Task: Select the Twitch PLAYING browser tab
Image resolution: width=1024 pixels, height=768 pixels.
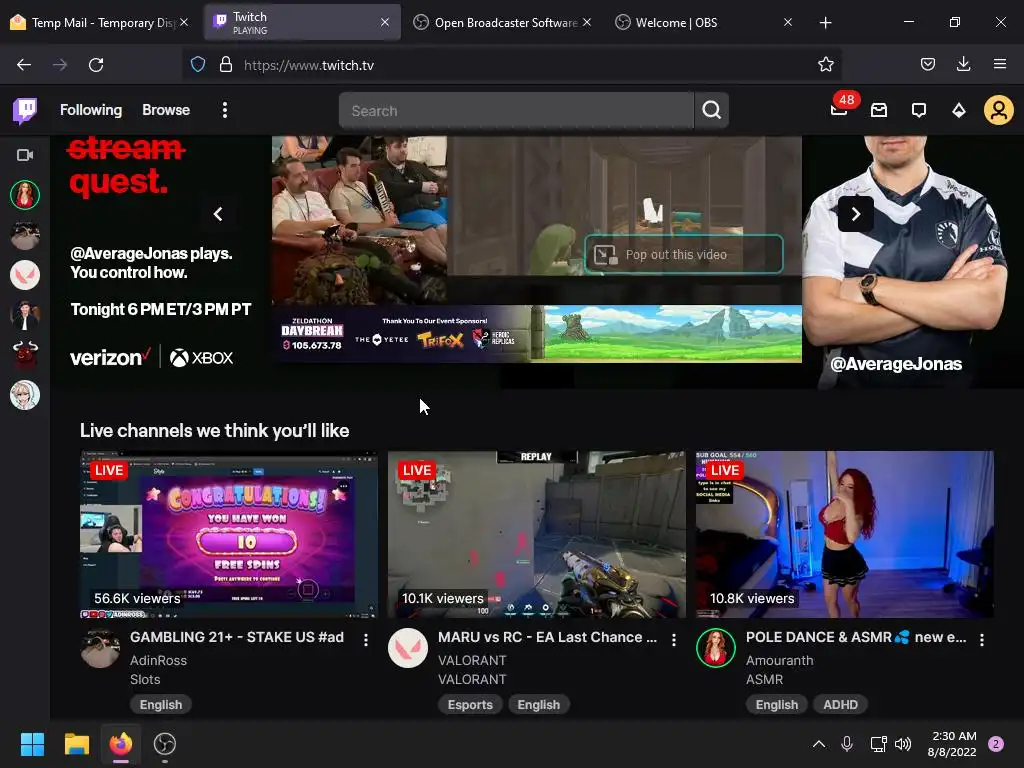Action: click(x=302, y=22)
